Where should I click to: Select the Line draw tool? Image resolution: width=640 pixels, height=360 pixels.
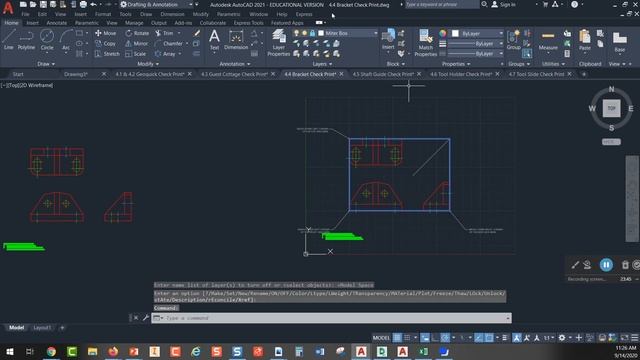pyautogui.click(x=9, y=40)
